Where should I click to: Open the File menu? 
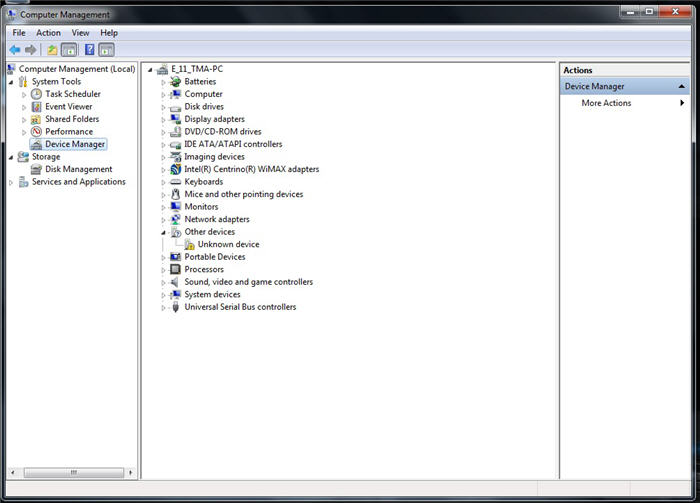pyautogui.click(x=19, y=33)
